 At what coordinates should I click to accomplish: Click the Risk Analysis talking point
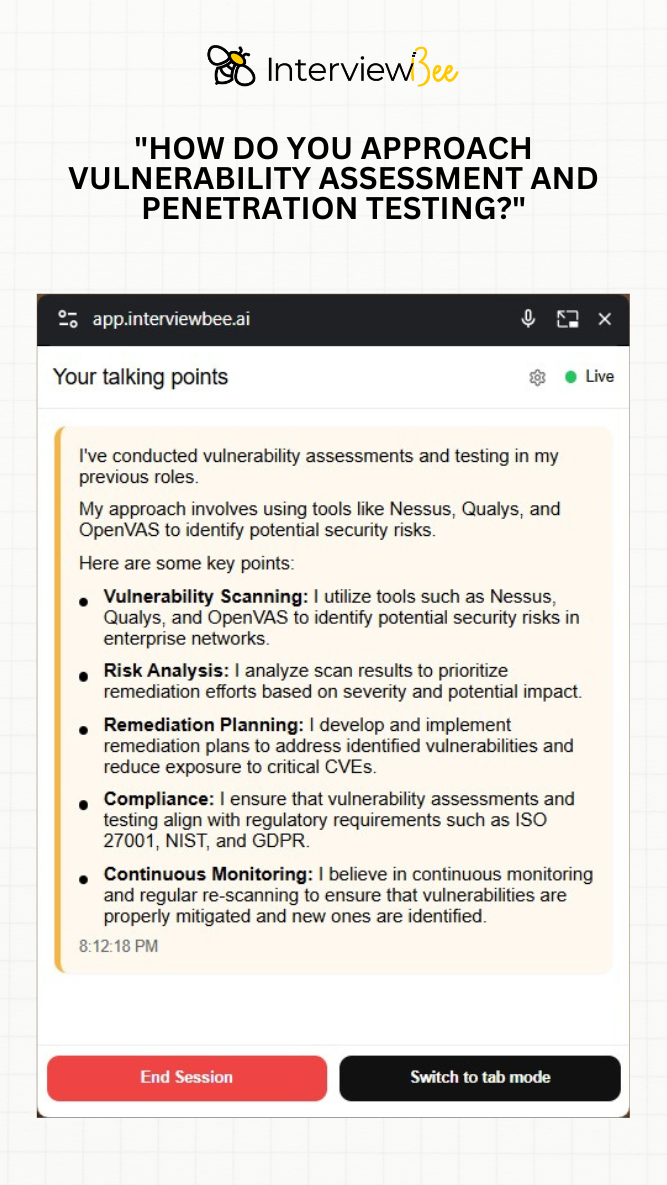click(x=340, y=680)
